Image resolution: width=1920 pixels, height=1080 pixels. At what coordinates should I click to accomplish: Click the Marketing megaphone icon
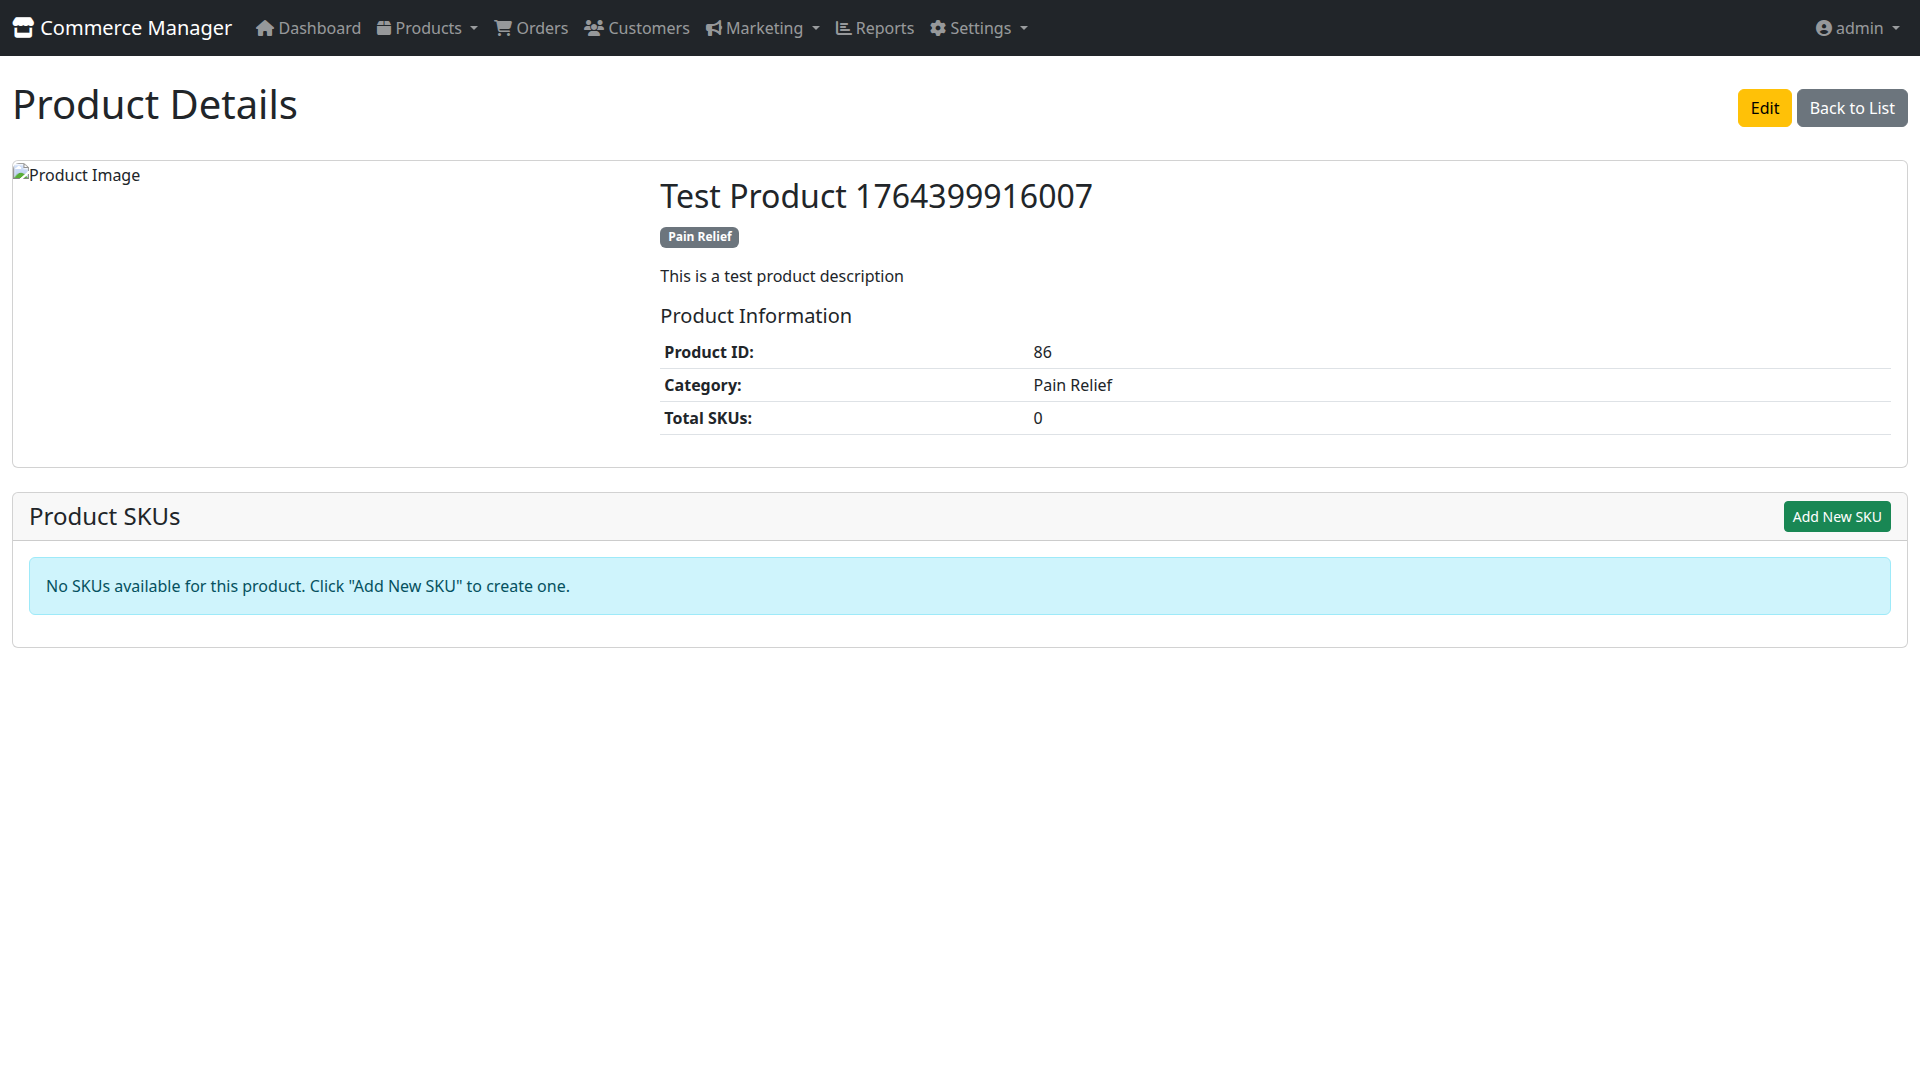(x=714, y=28)
